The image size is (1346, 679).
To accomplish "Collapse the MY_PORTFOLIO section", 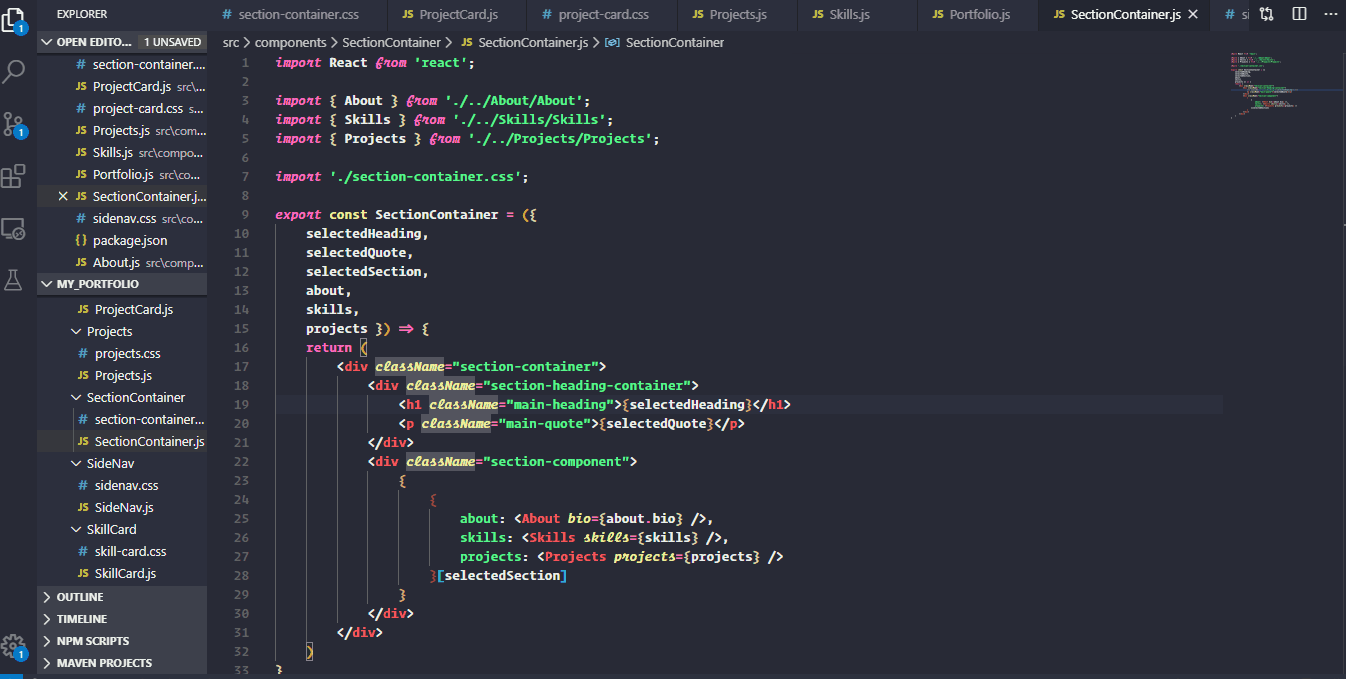I will click(46, 284).
